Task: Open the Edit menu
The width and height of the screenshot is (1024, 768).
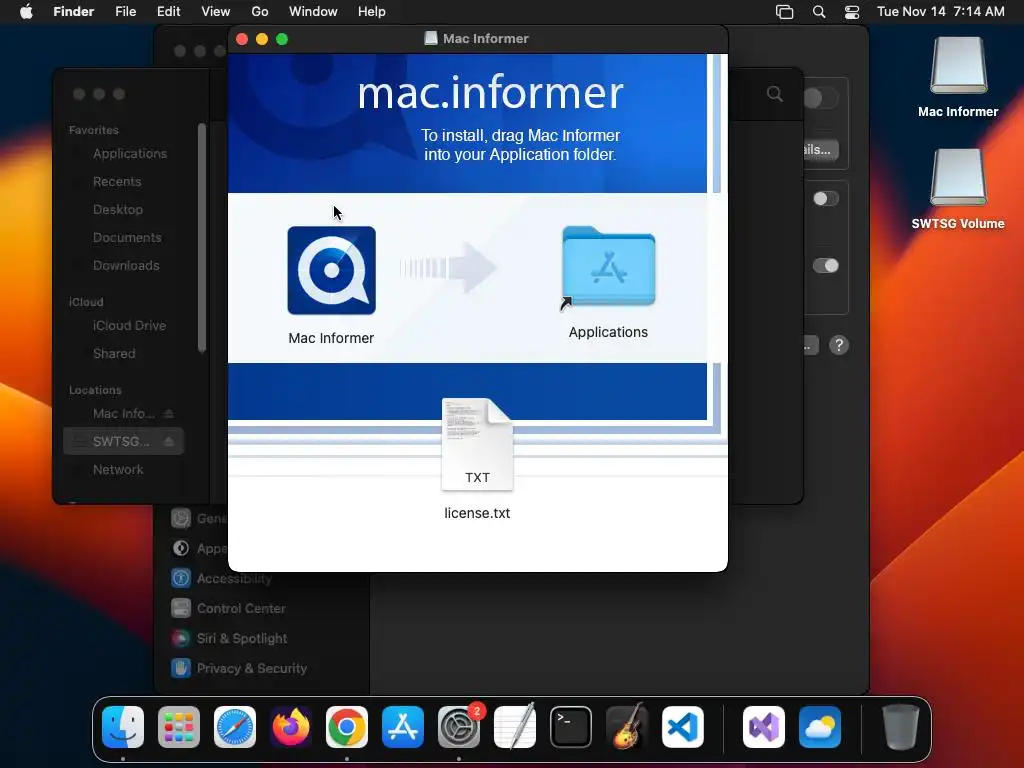Action: [x=168, y=12]
